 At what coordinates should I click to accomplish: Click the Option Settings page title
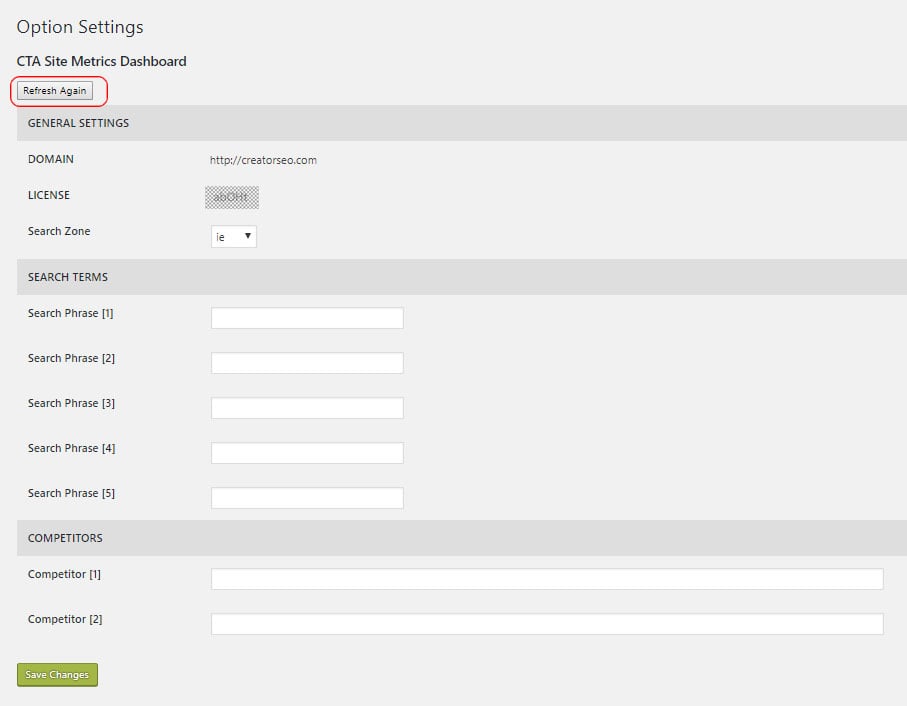click(80, 27)
